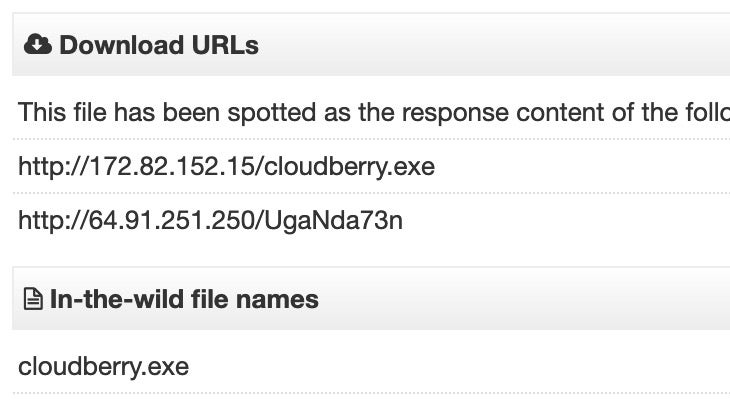
Task: Click 'cloudberry.exe' in the first URL
Action: coord(350,166)
